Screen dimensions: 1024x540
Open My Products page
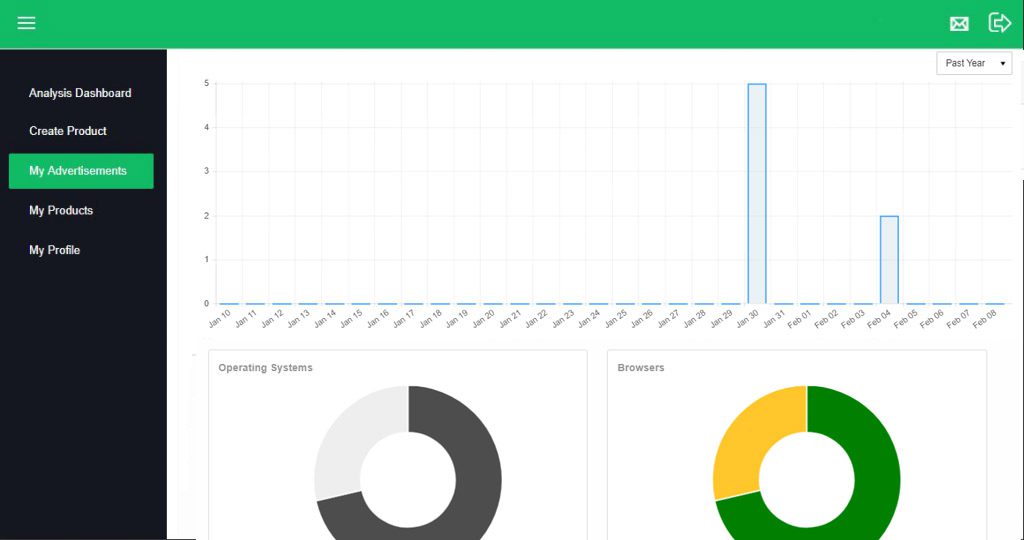61,210
